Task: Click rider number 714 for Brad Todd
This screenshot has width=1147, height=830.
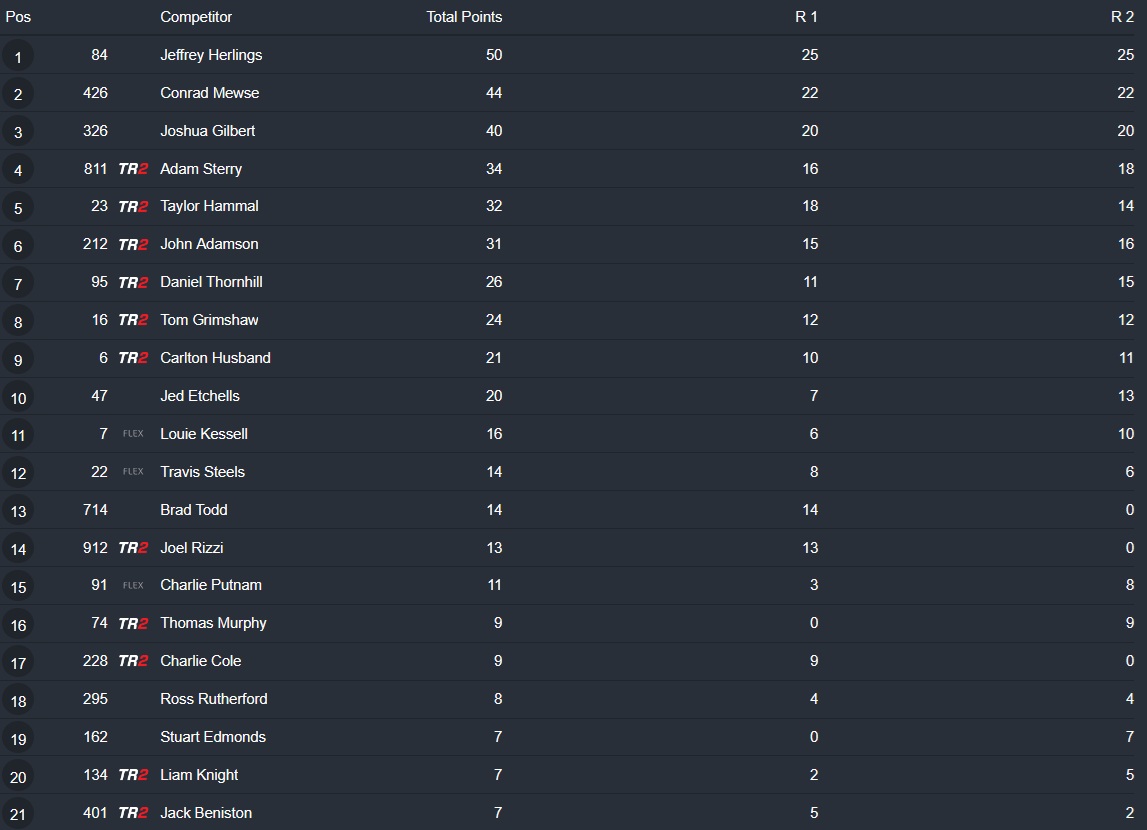Action: [95, 510]
